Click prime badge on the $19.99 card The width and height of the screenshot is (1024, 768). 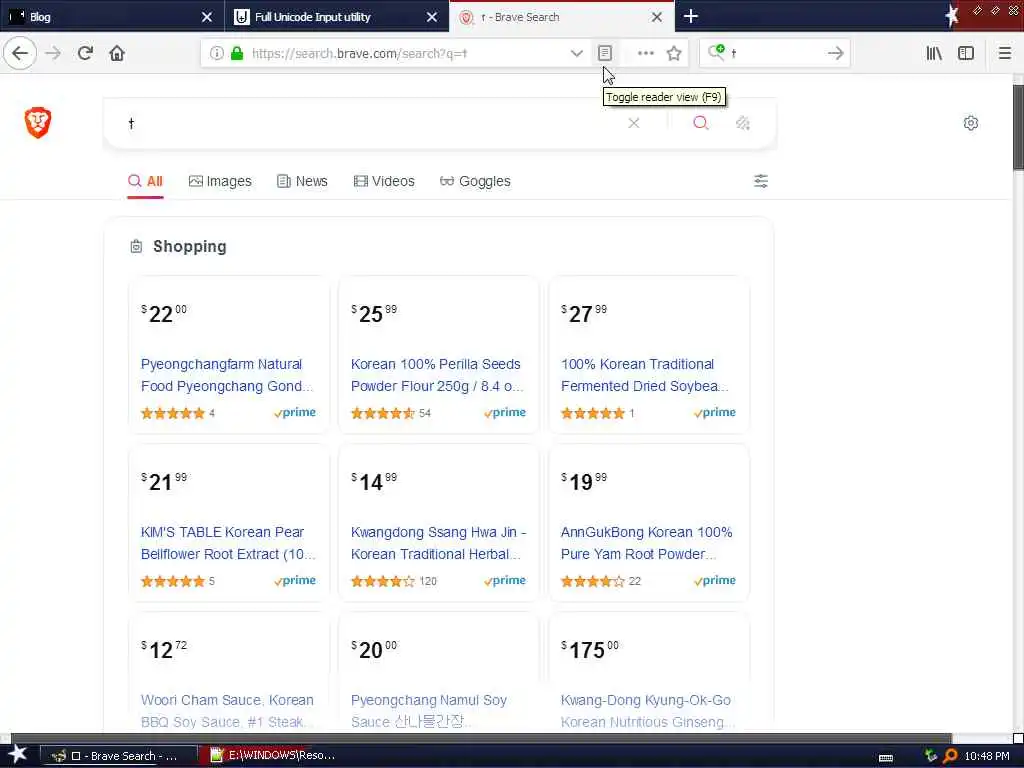click(714, 580)
